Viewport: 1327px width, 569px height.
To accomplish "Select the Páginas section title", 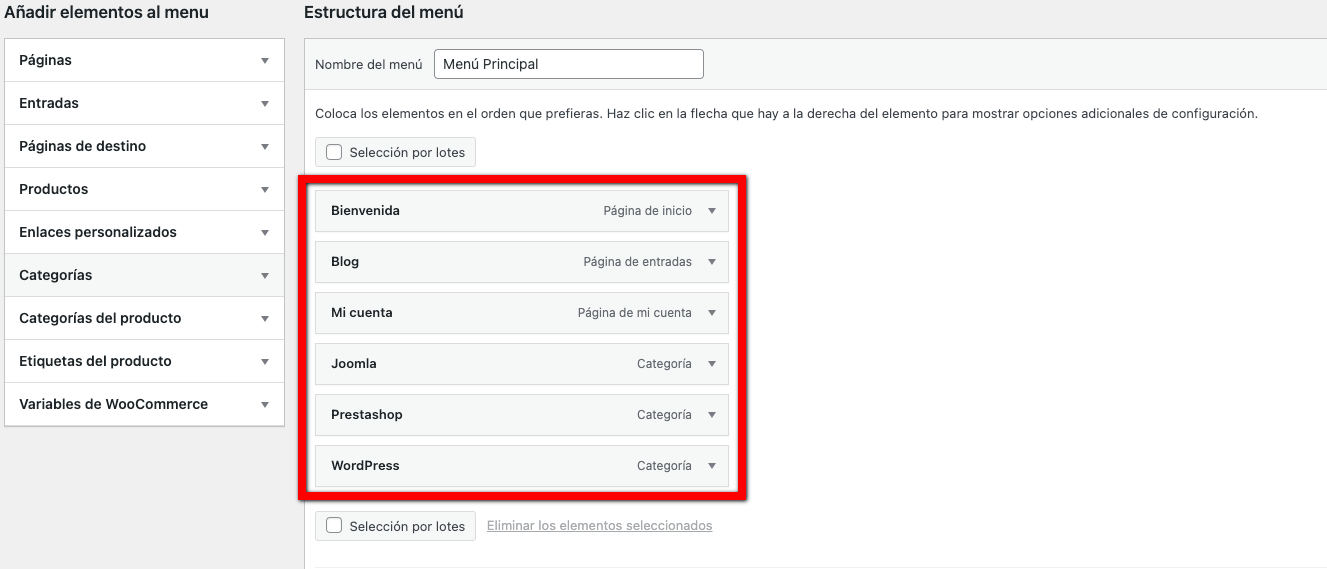I will (x=45, y=60).
